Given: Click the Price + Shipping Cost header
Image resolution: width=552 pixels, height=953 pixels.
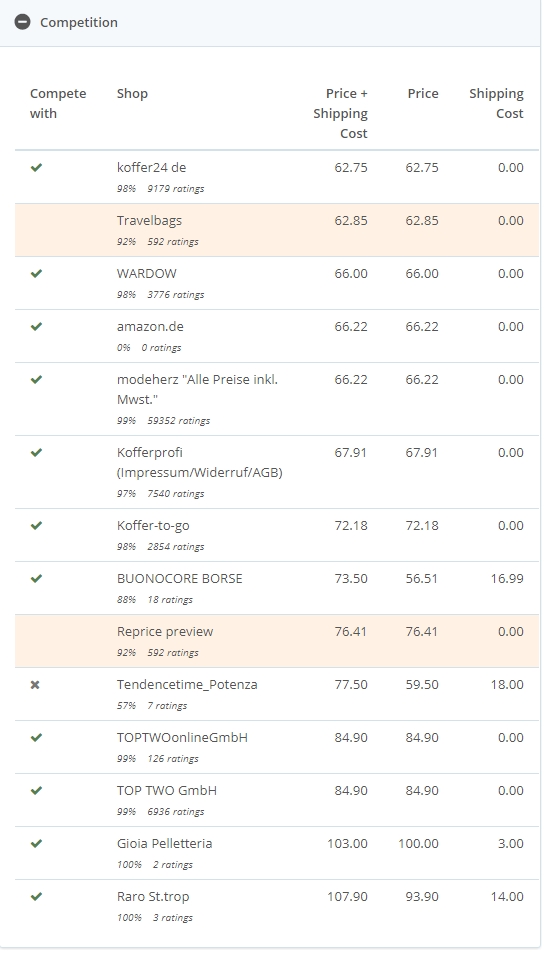Looking at the screenshot, I should [x=340, y=114].
